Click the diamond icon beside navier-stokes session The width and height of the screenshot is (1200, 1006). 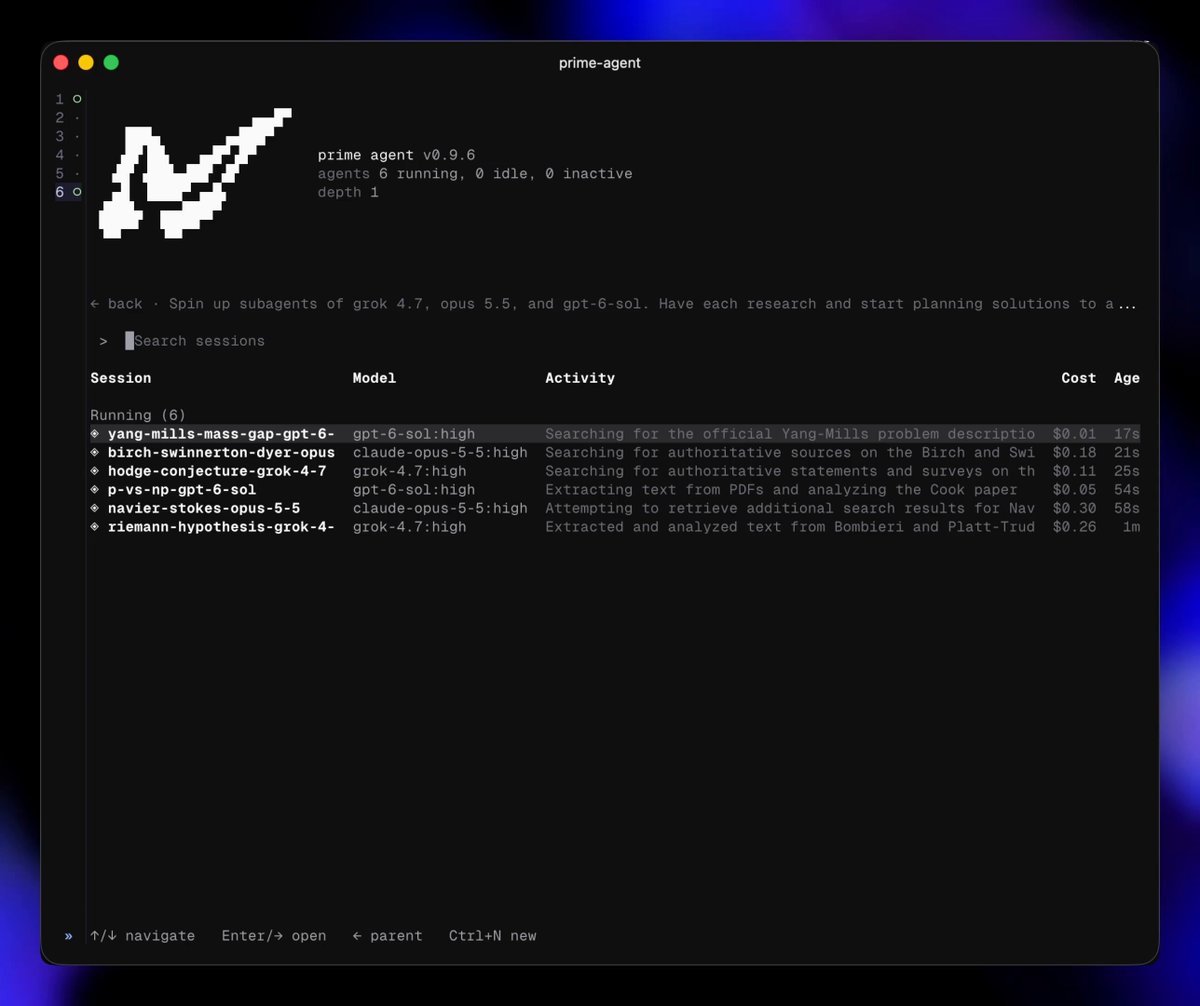click(x=95, y=508)
